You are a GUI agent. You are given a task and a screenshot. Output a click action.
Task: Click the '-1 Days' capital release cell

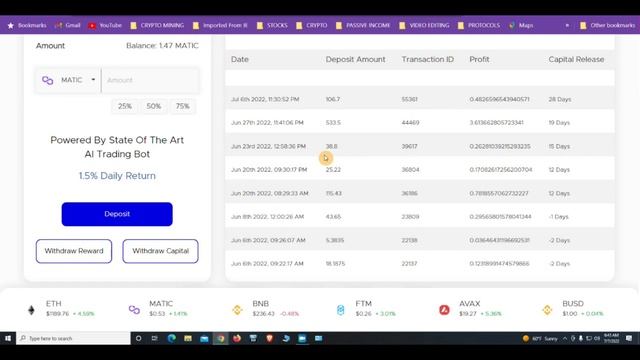click(558, 216)
